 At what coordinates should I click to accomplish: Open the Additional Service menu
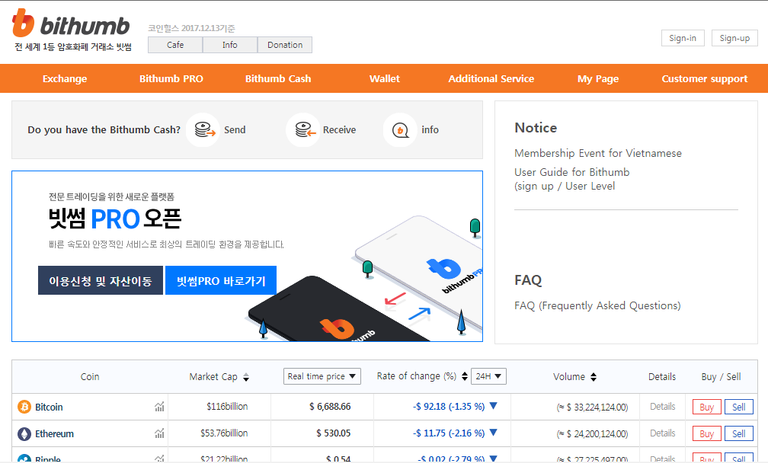click(491, 78)
